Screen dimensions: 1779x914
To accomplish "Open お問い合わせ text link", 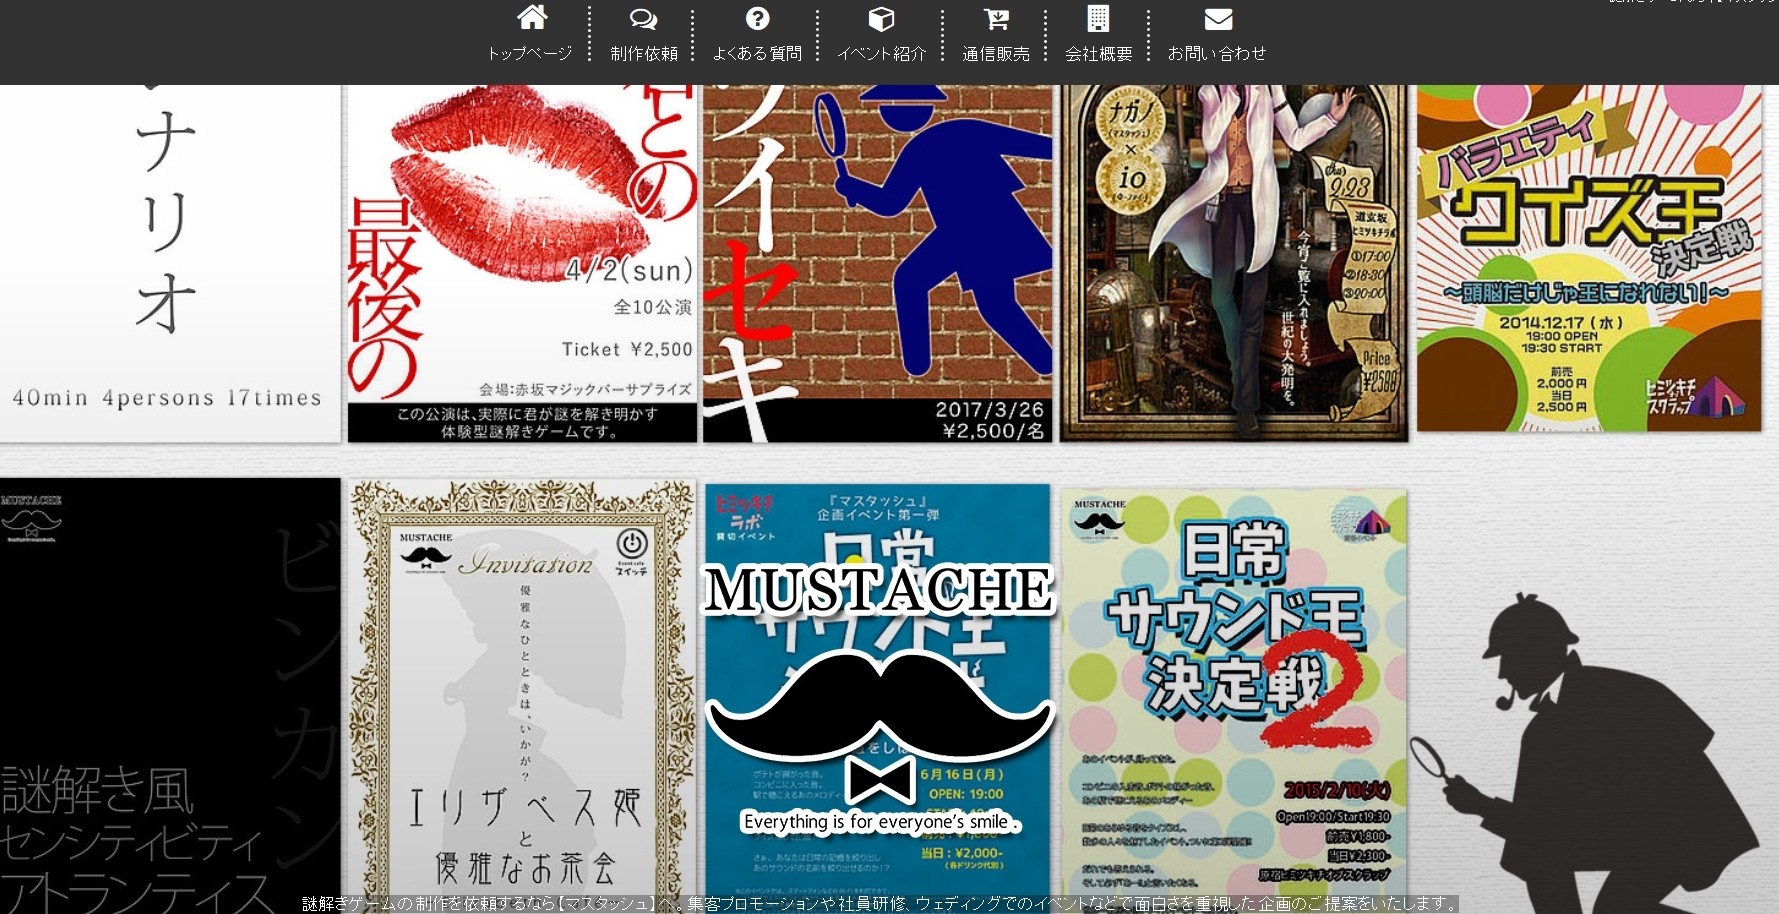I will click(x=1217, y=54).
